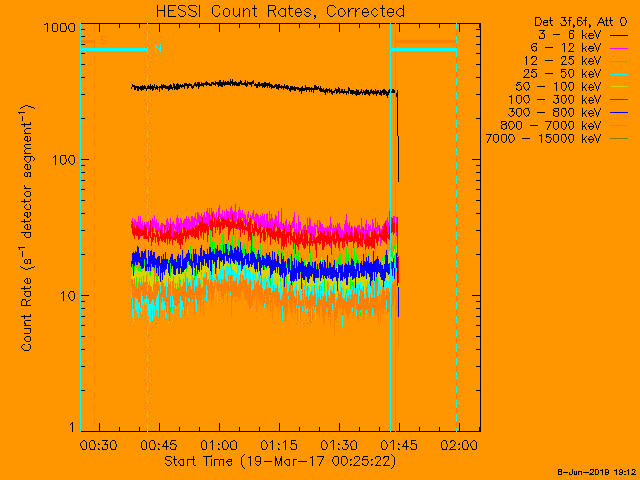Click the orange 'S' SAA marker label
This screenshot has height=480, width=640.
pos(104,40)
